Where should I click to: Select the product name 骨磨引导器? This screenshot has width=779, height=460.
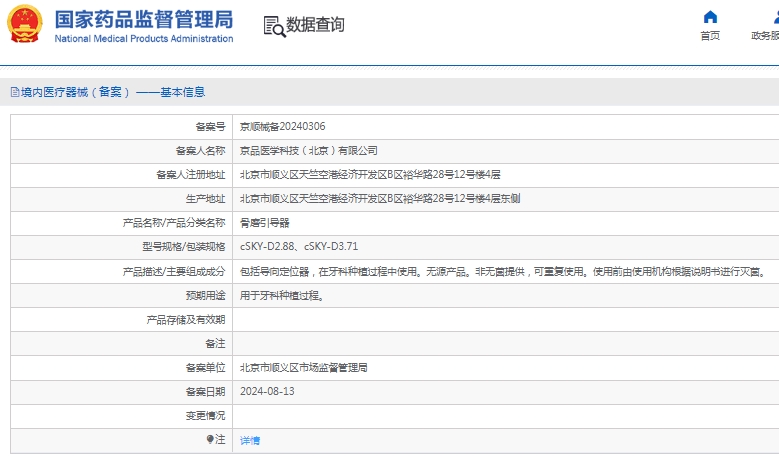[265, 223]
